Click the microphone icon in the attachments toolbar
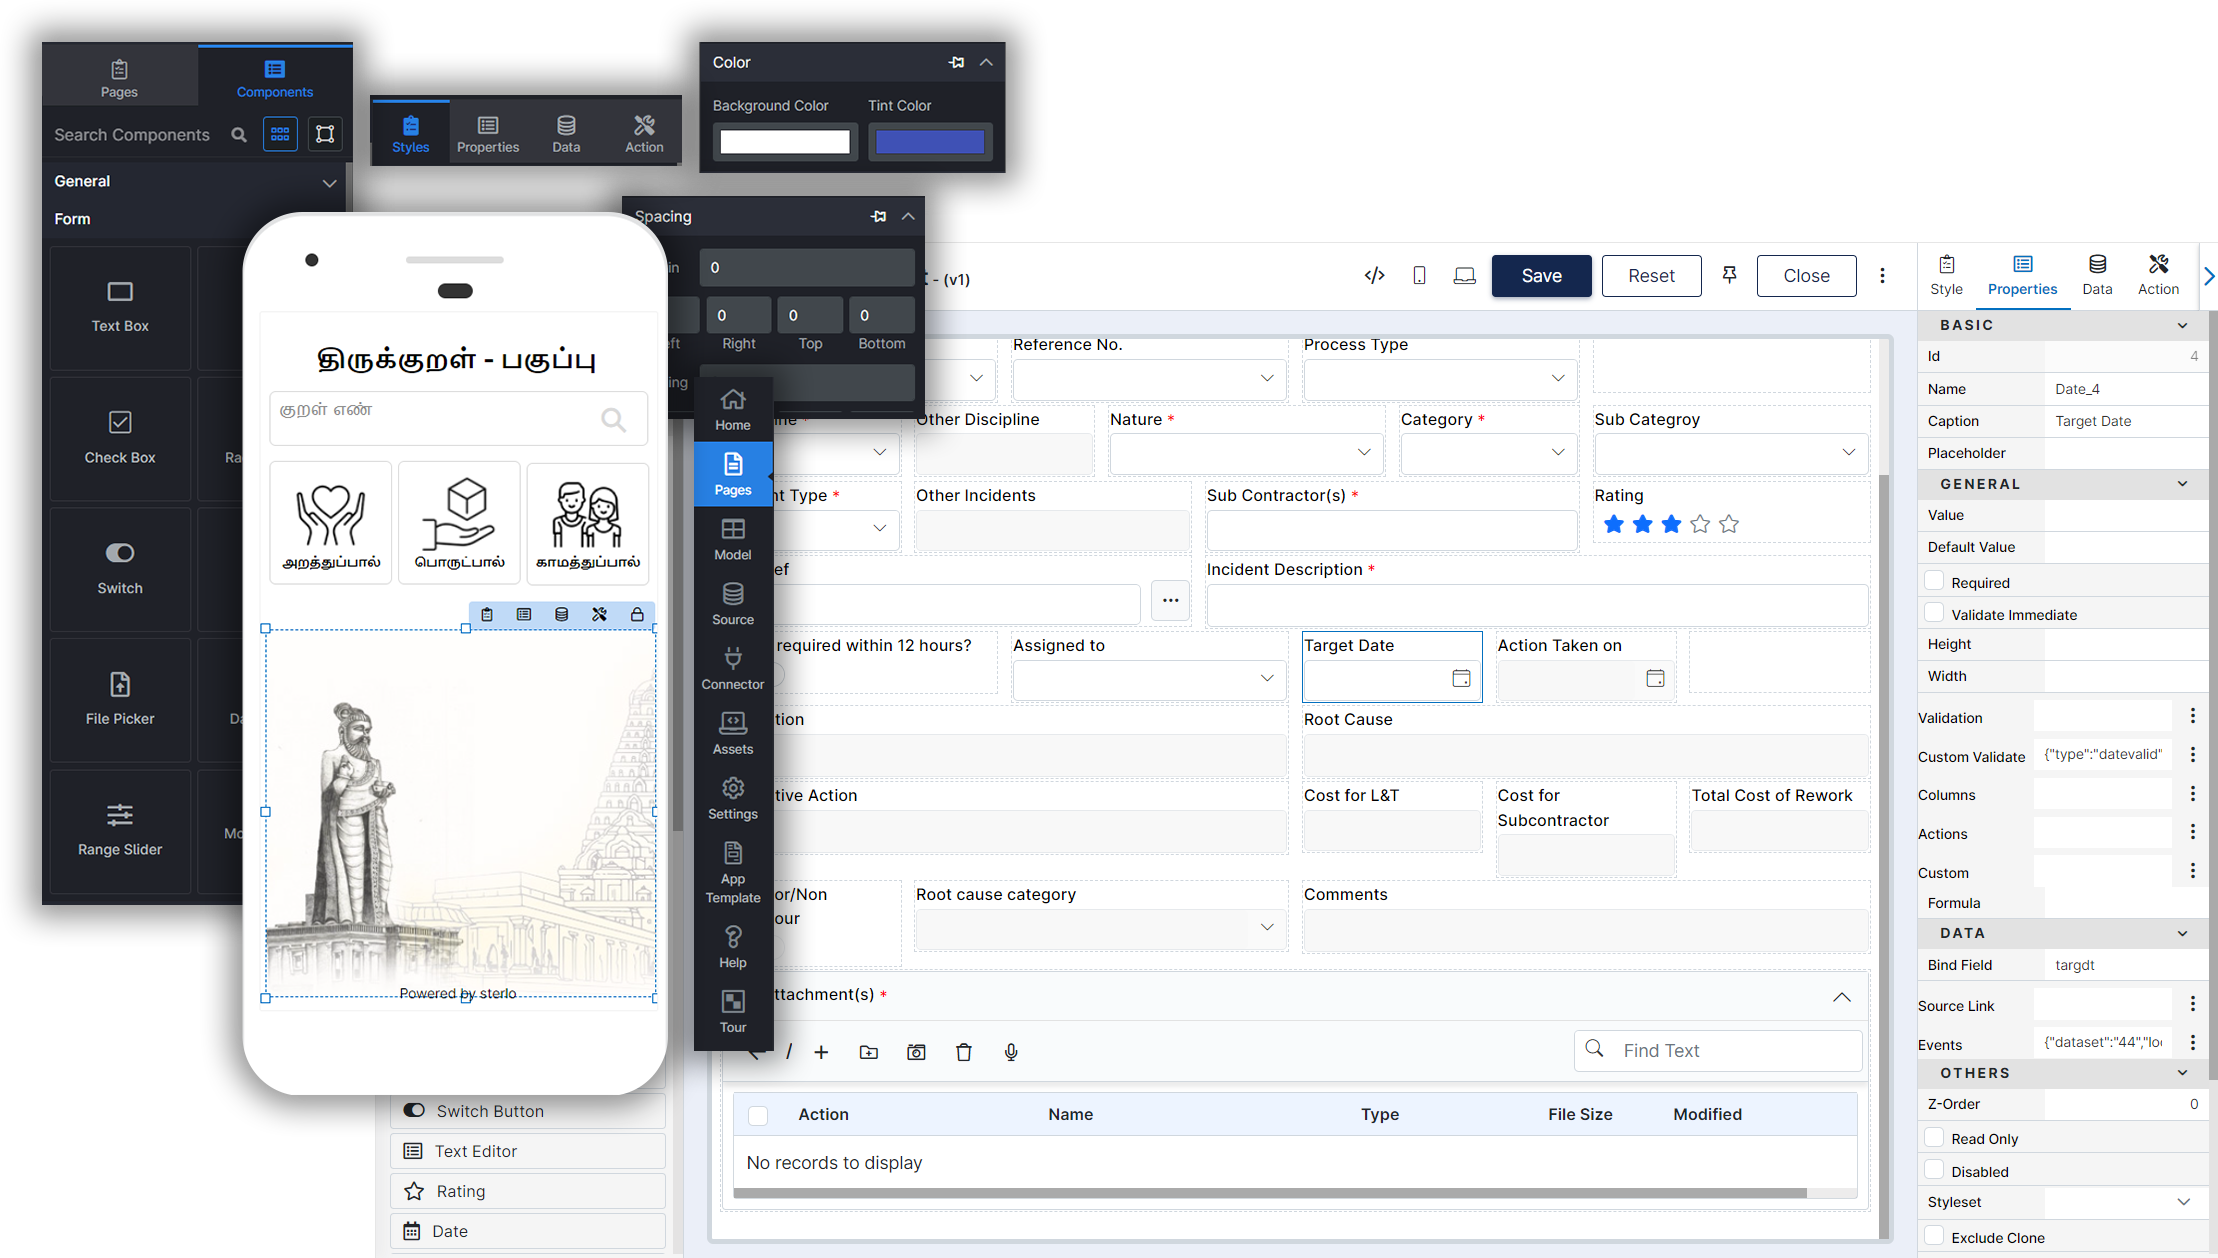This screenshot has height=1258, width=2218. (1011, 1052)
